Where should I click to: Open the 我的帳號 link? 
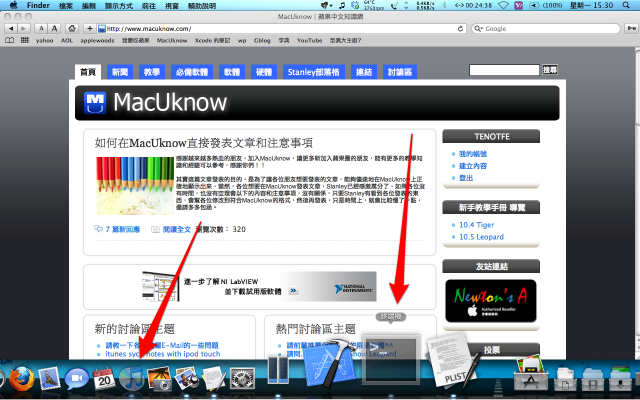(473, 154)
